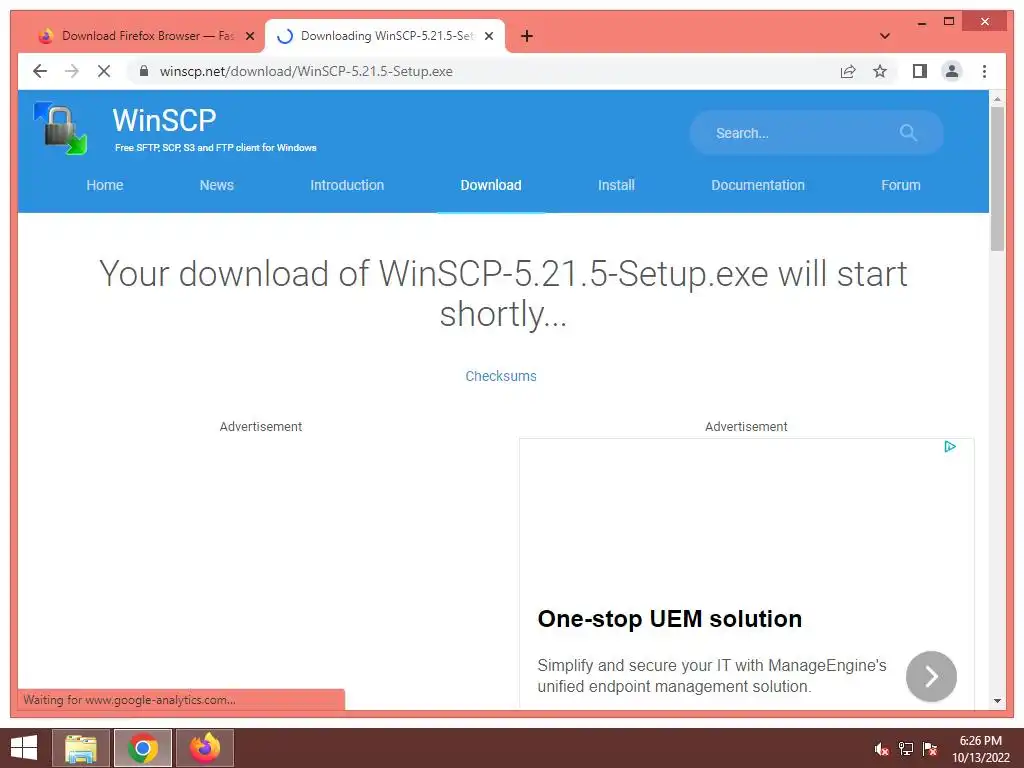Viewport: 1024px width, 768px height.
Task: Open the Checksums link
Action: tap(501, 376)
